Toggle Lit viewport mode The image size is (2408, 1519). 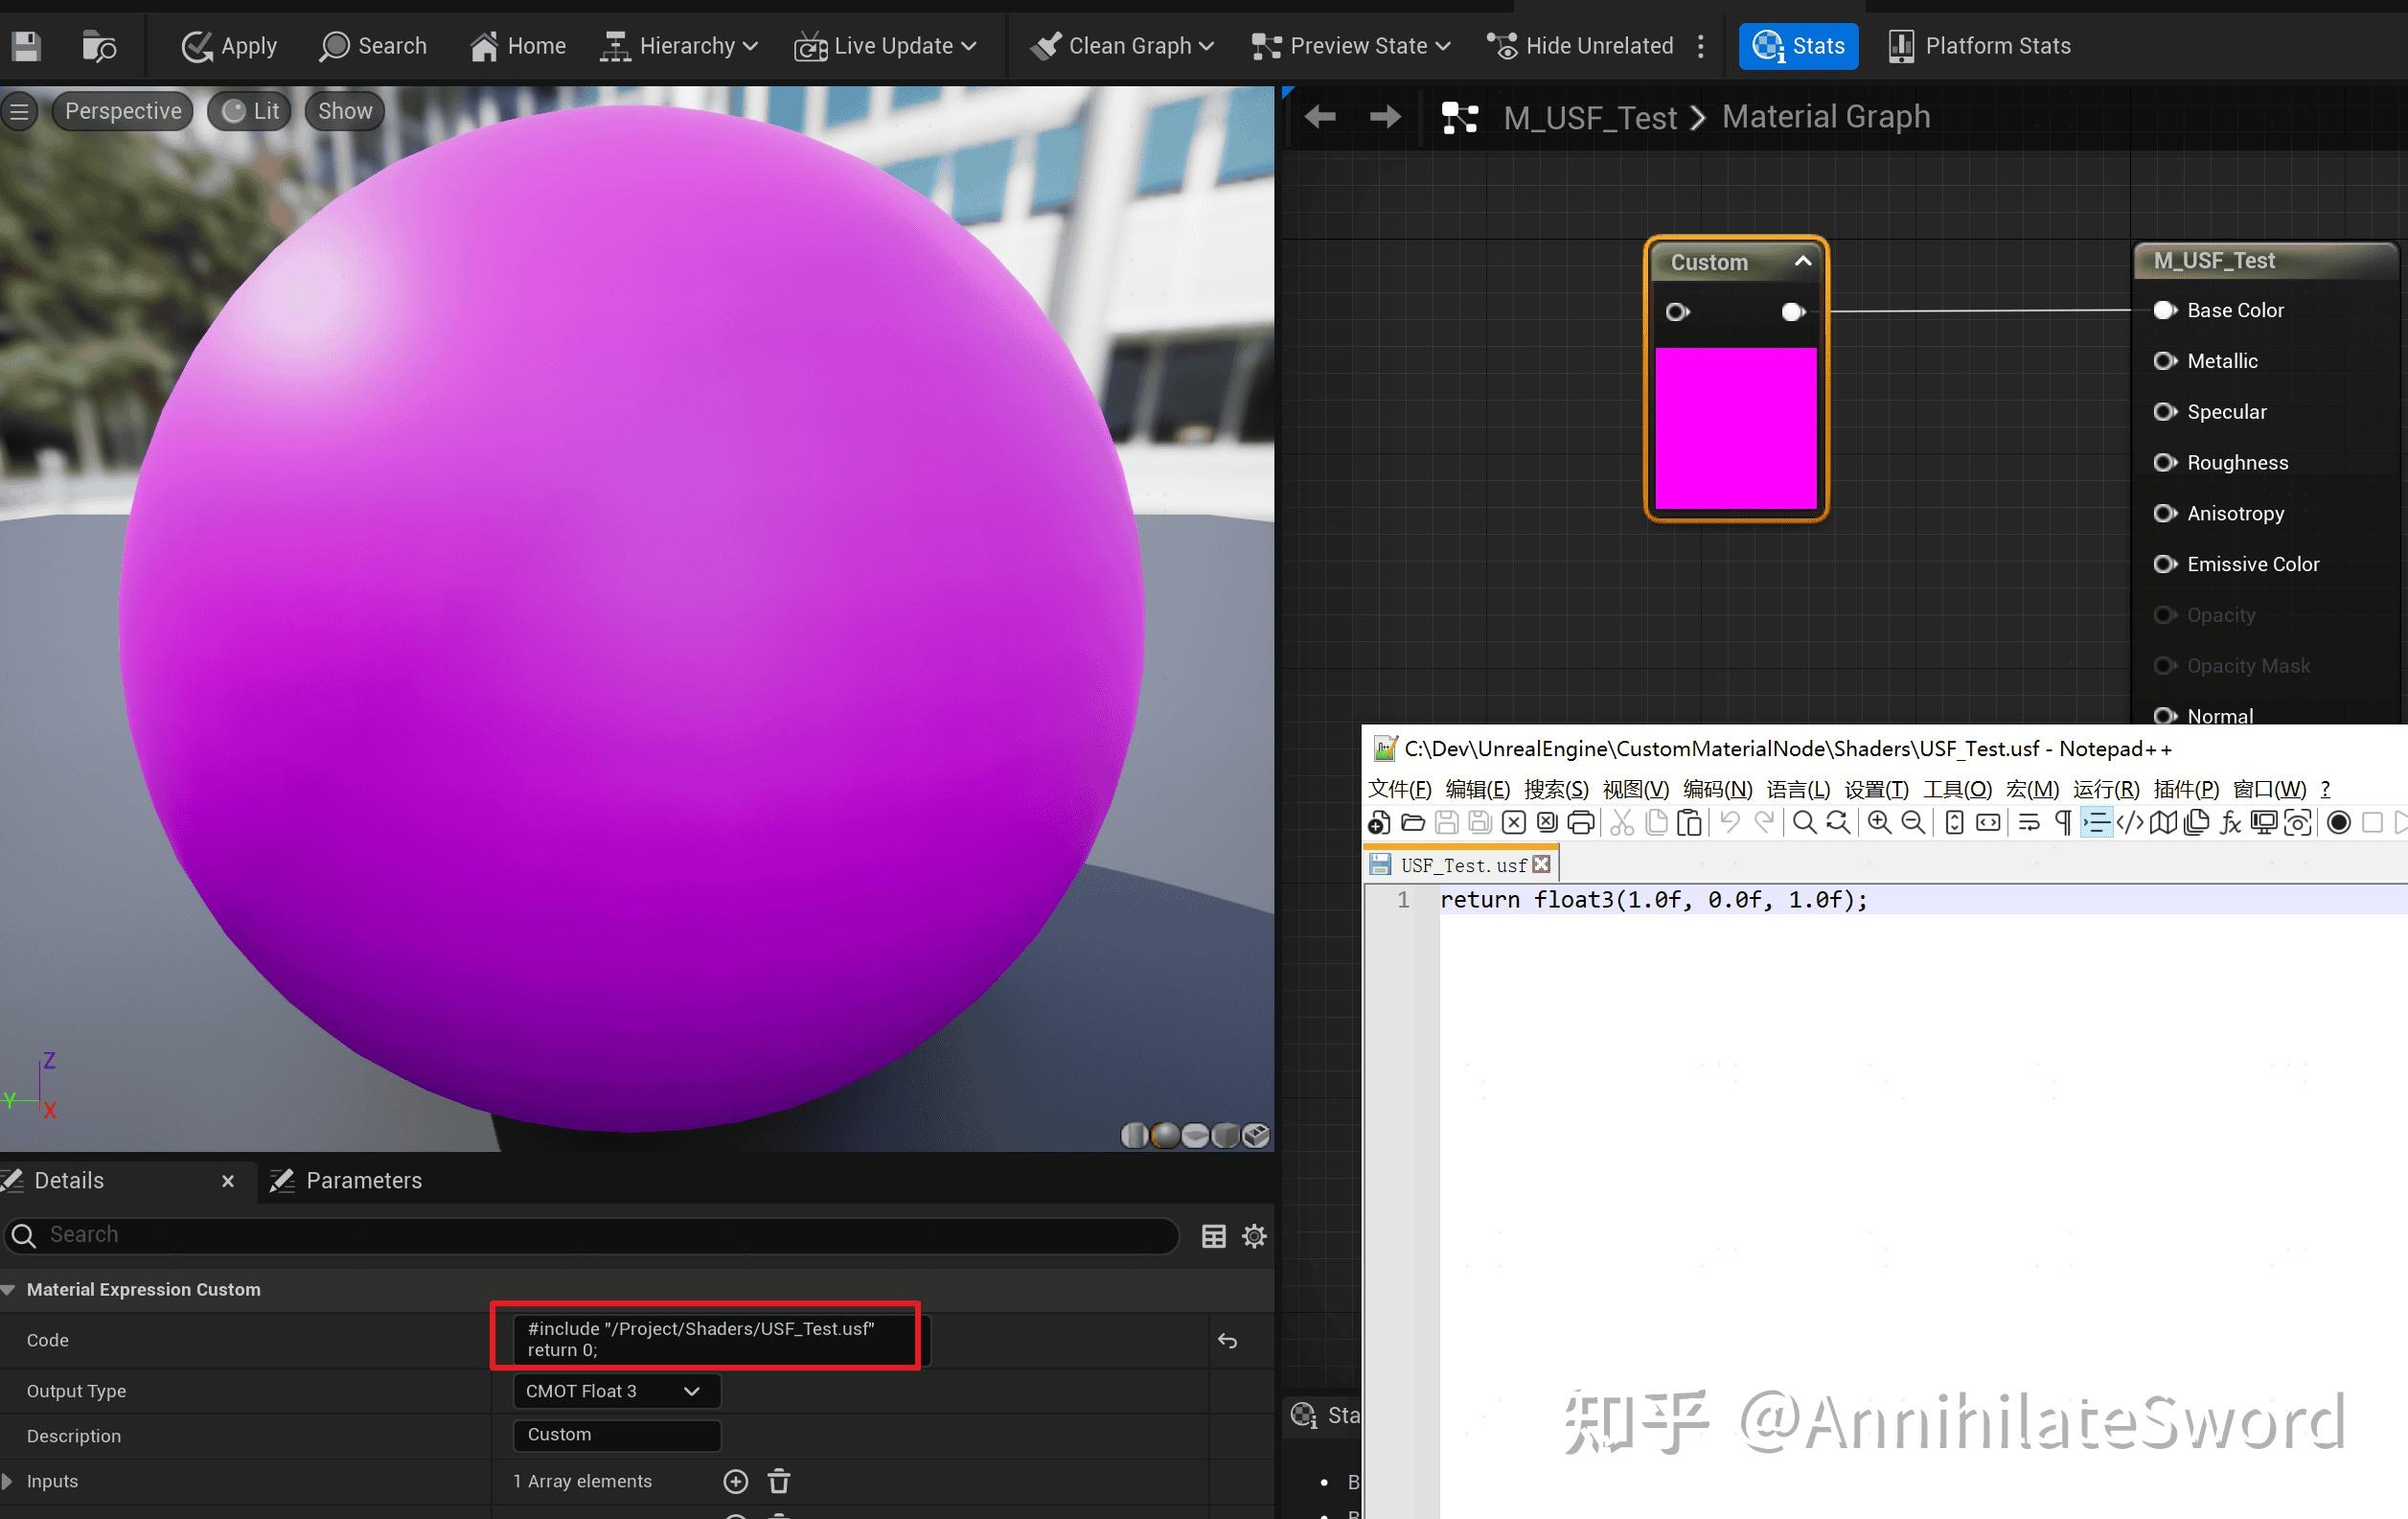coord(248,111)
